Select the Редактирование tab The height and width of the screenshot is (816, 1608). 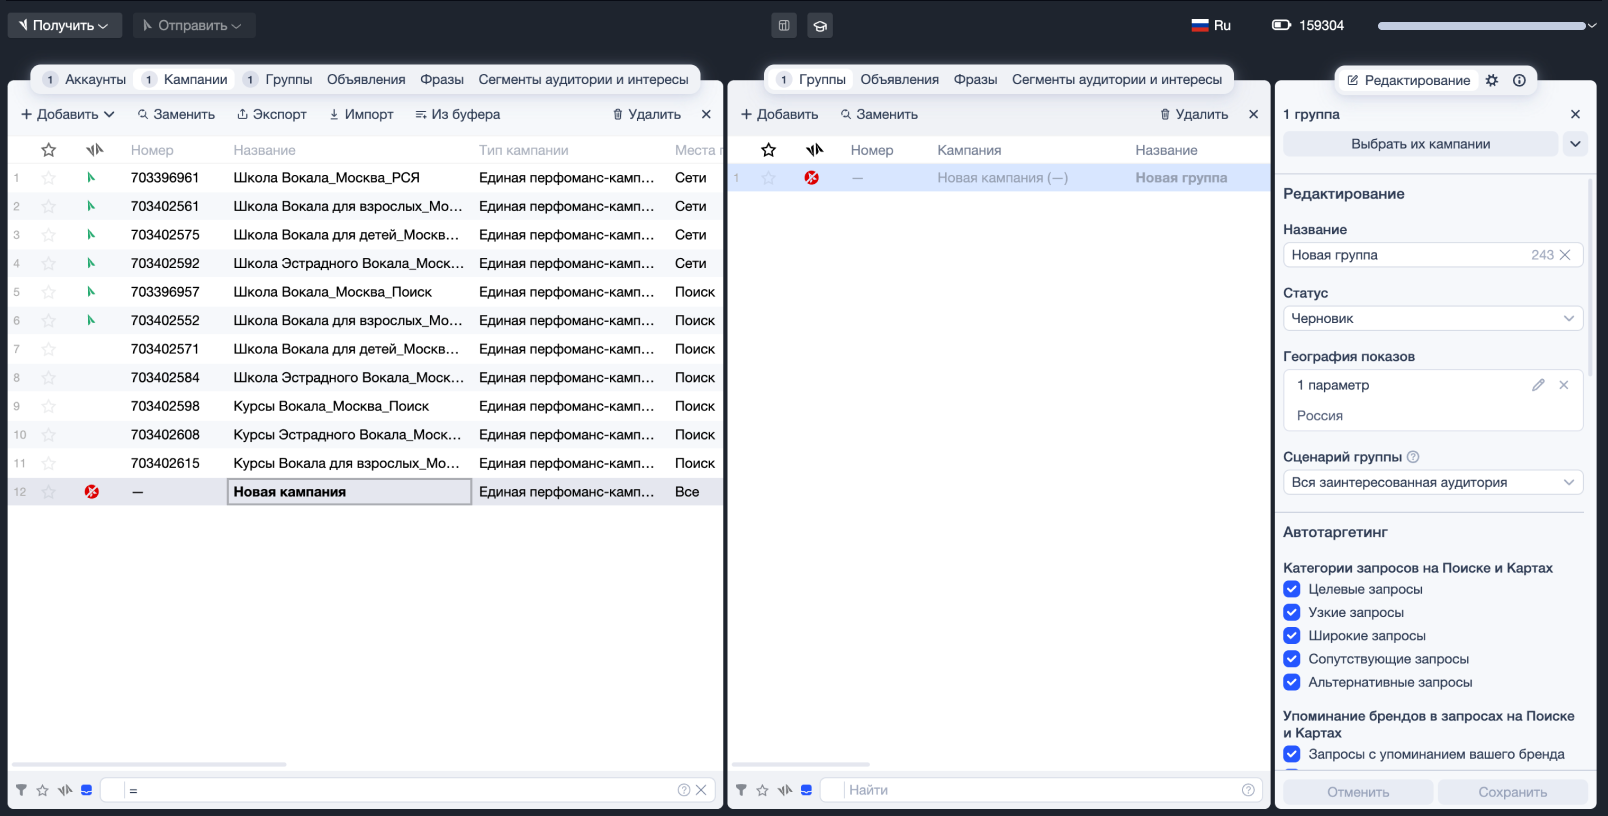tap(1409, 80)
